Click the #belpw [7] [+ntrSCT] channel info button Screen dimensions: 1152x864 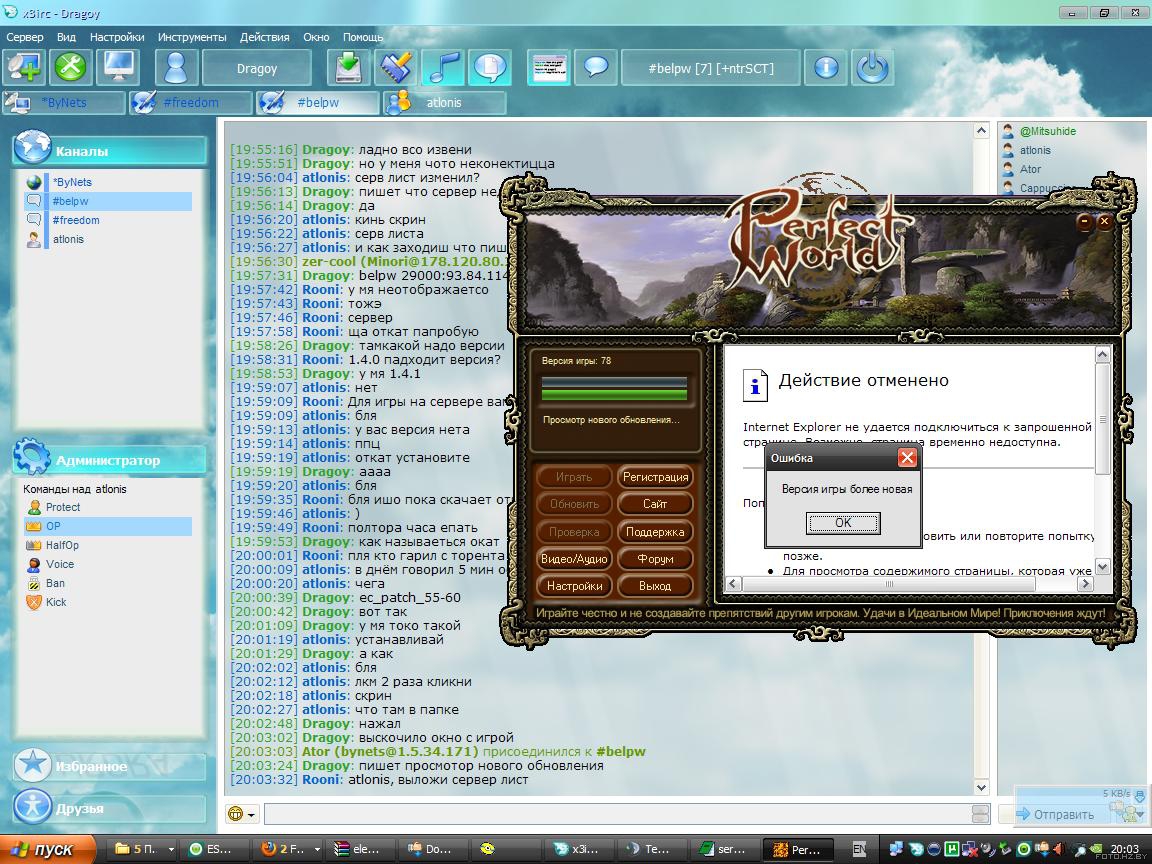pyautogui.click(x=710, y=68)
